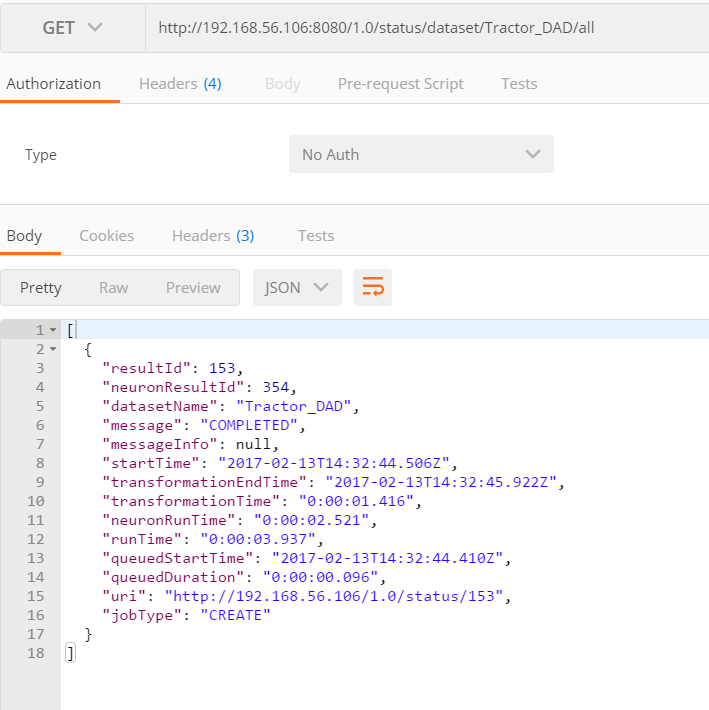This screenshot has width=709, height=710.
Task: Click the Type label in Authorization
Action: click(x=41, y=155)
